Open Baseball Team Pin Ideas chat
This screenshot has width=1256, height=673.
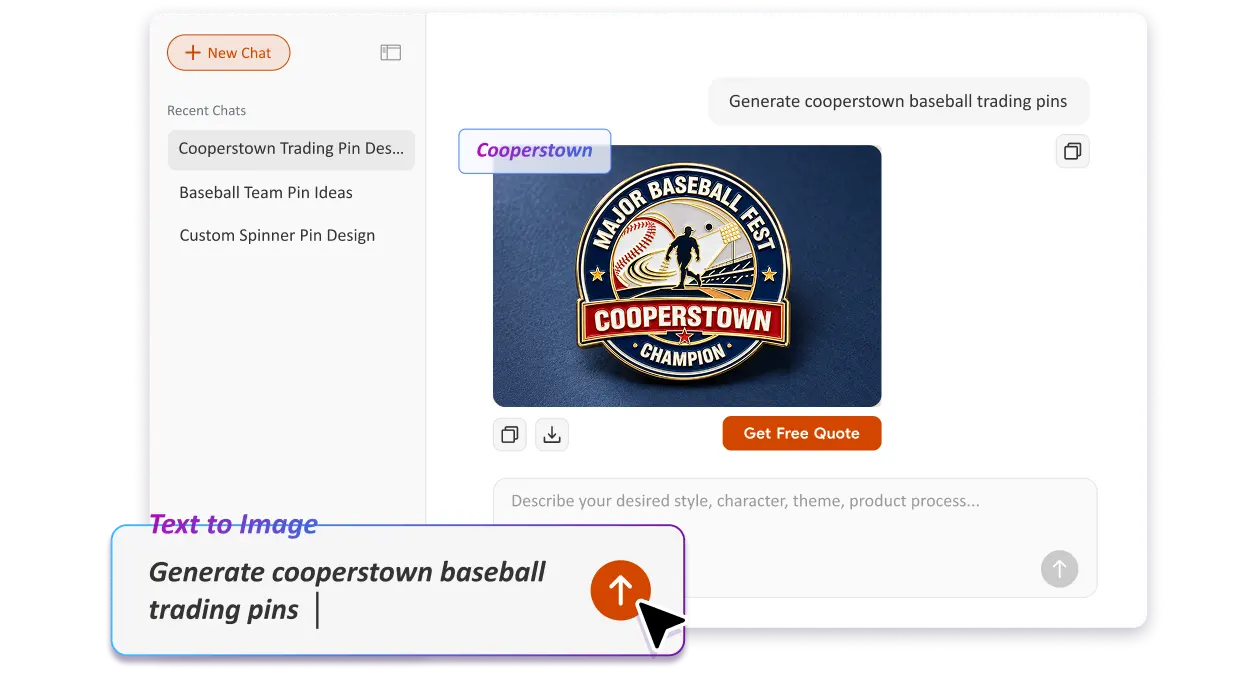click(266, 192)
